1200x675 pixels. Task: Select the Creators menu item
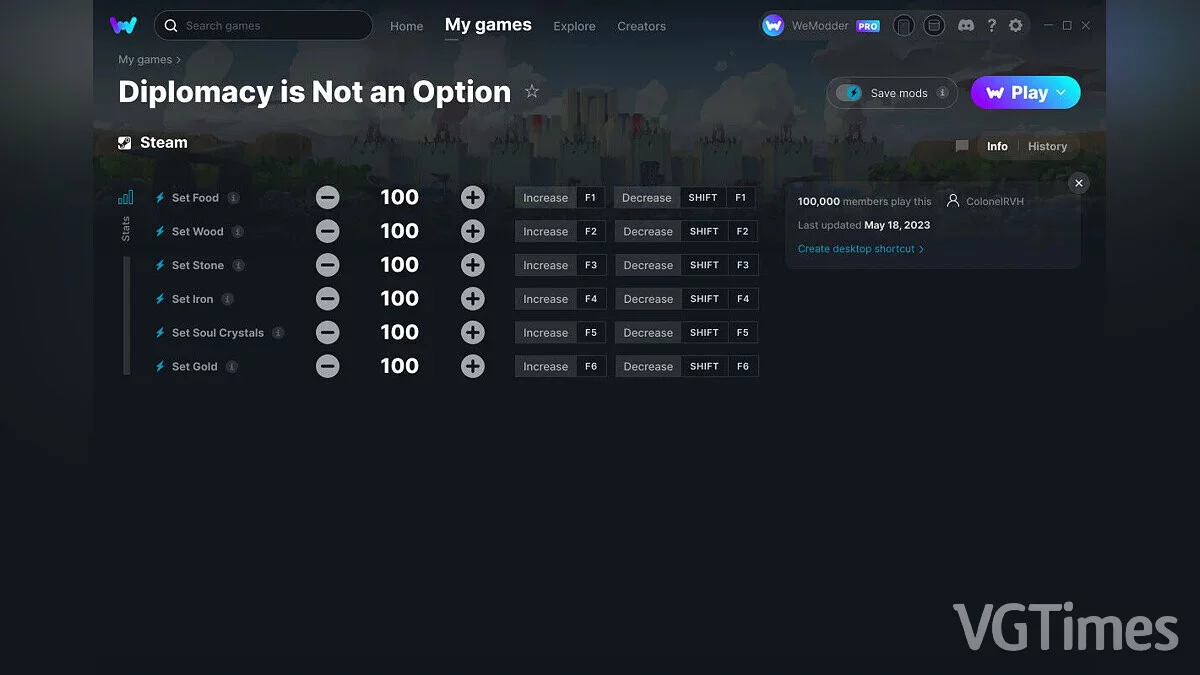(641, 27)
